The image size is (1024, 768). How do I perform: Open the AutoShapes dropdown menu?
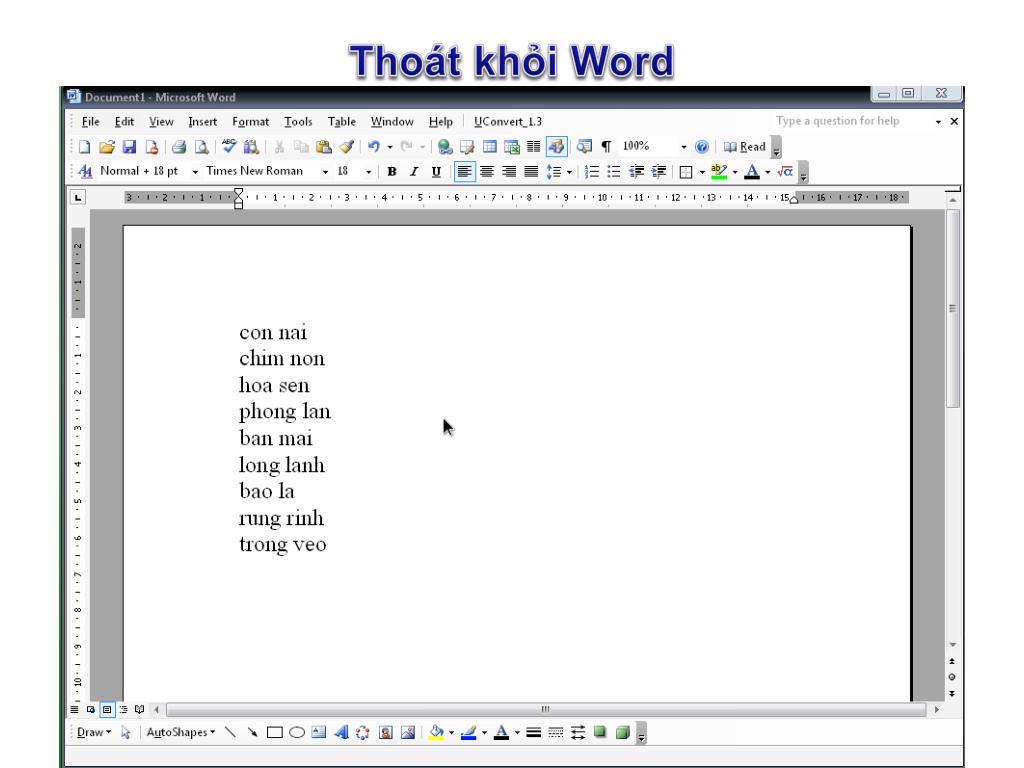click(181, 733)
